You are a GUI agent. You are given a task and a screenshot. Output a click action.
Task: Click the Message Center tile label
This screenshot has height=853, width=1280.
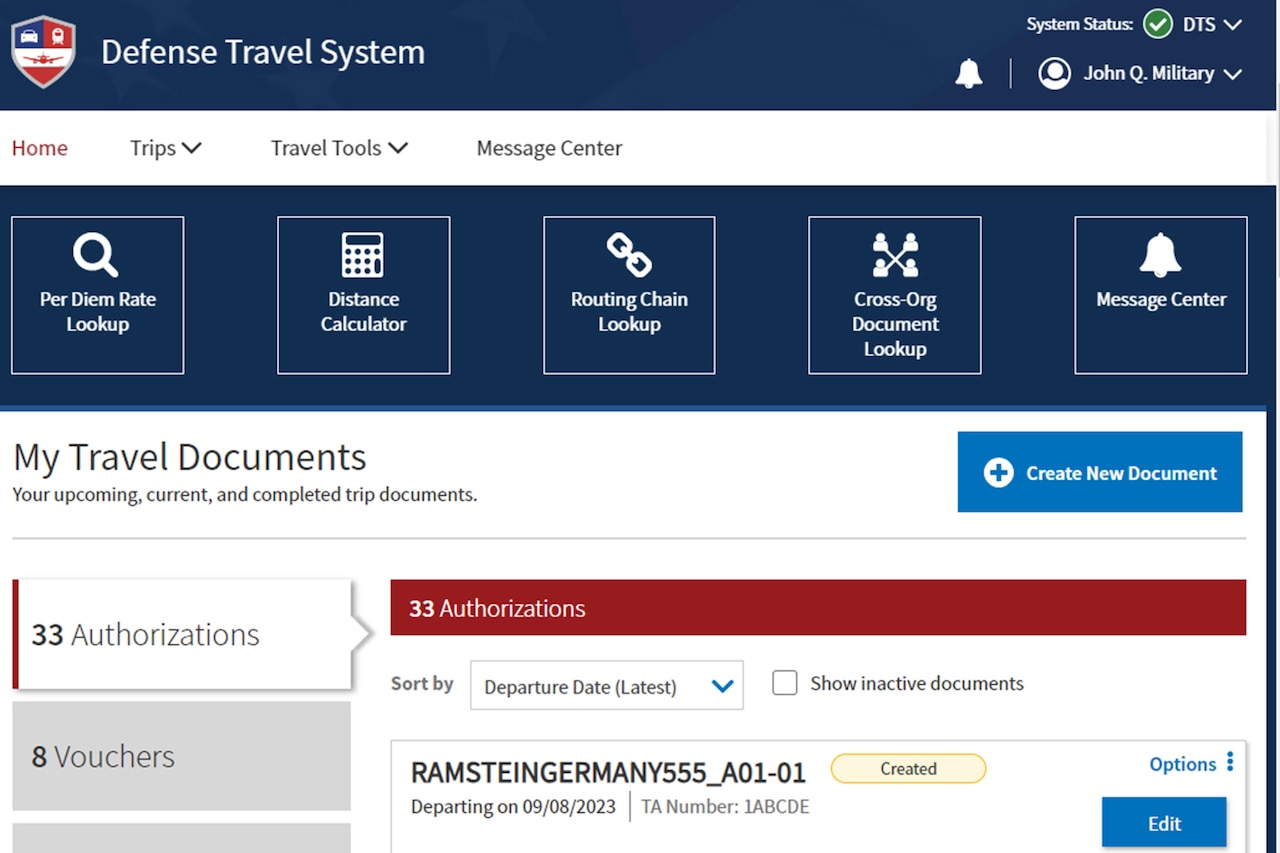[x=1161, y=299]
